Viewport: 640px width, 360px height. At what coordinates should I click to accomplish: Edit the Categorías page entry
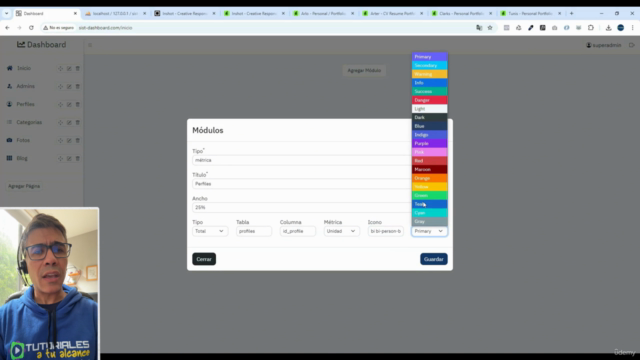(69, 122)
